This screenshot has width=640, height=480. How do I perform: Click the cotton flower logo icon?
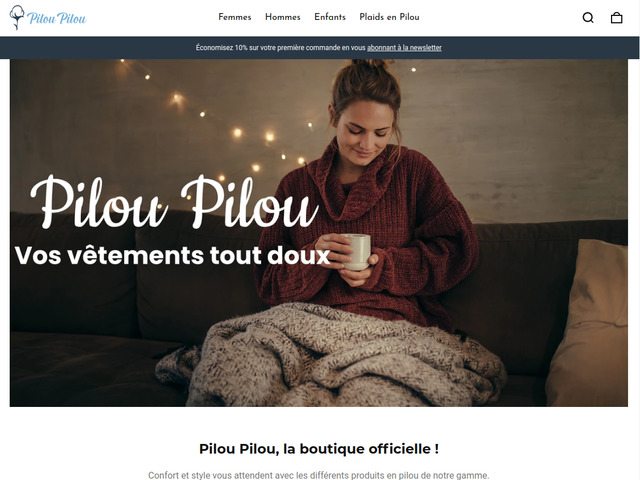[x=16, y=18]
